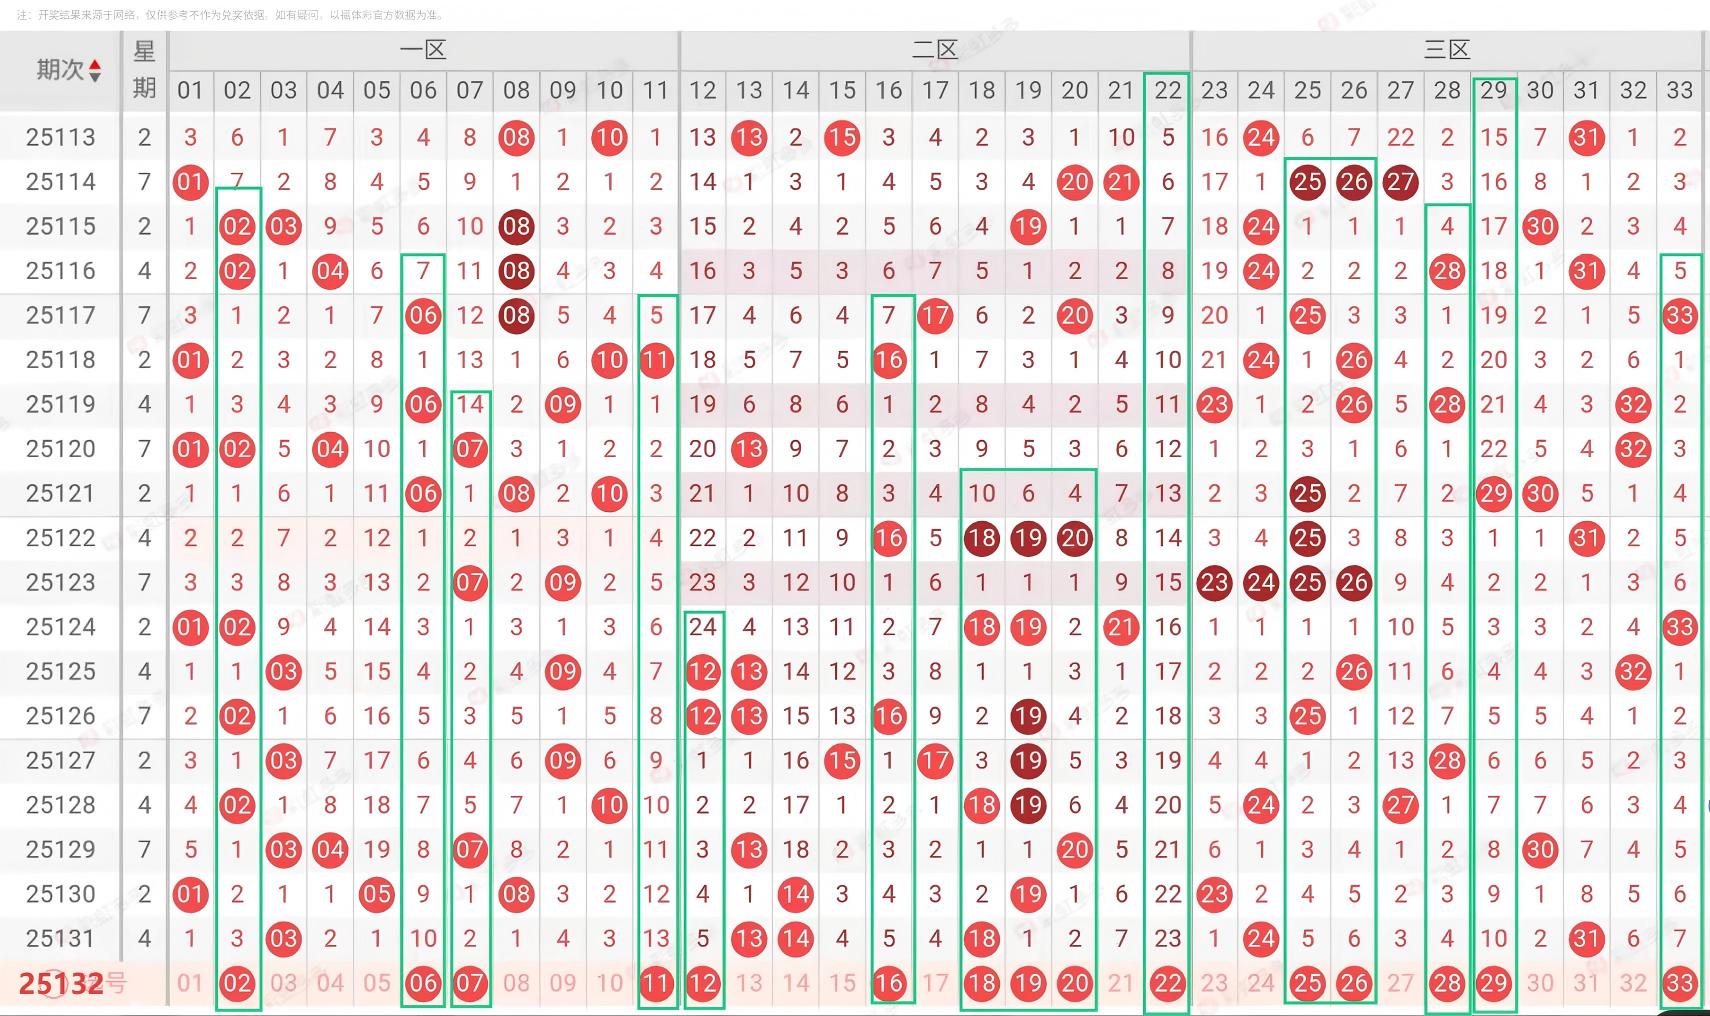Click red ball 13 in draw 25120
Image resolution: width=1710 pixels, height=1016 pixels.
click(x=749, y=449)
